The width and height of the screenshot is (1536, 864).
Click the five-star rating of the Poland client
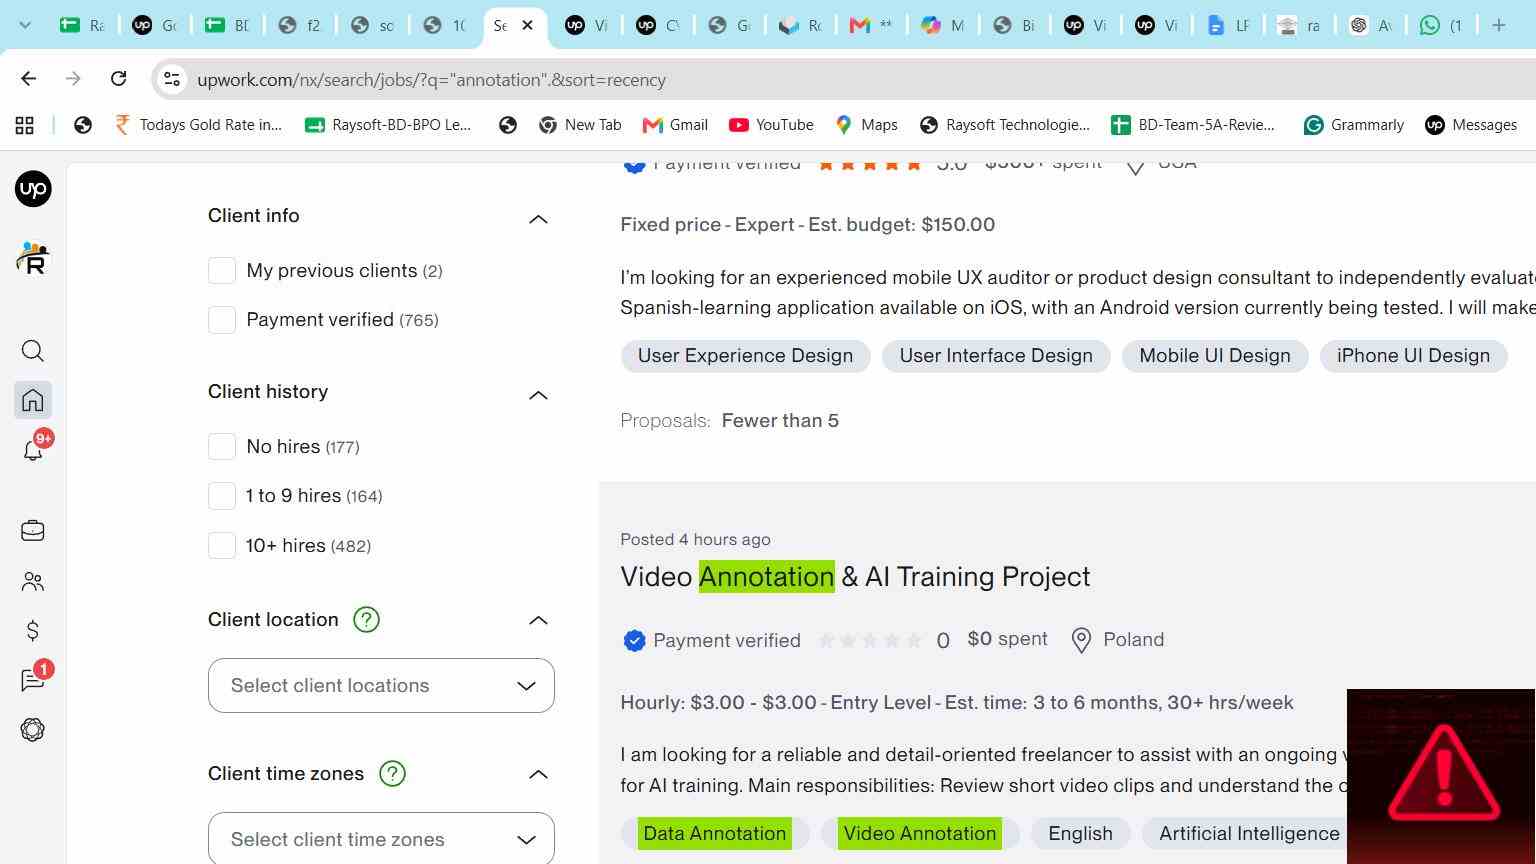pos(870,641)
